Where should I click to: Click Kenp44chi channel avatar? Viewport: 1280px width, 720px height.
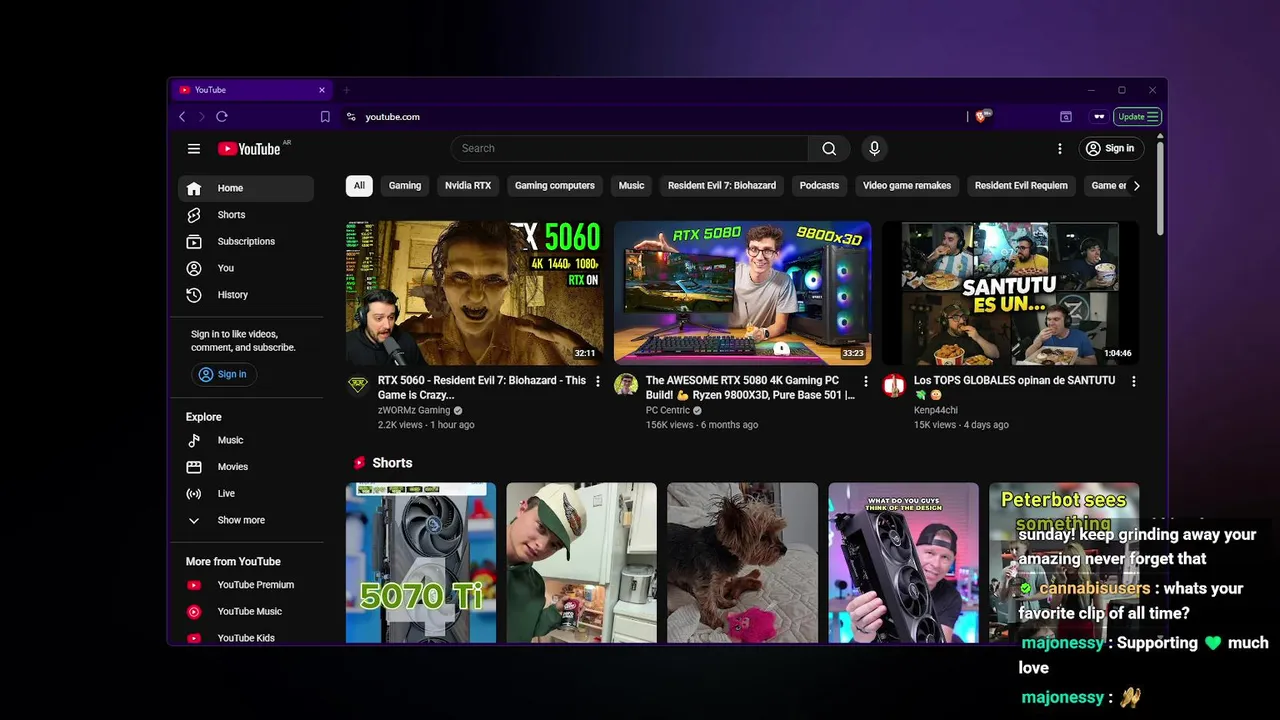[894, 385]
